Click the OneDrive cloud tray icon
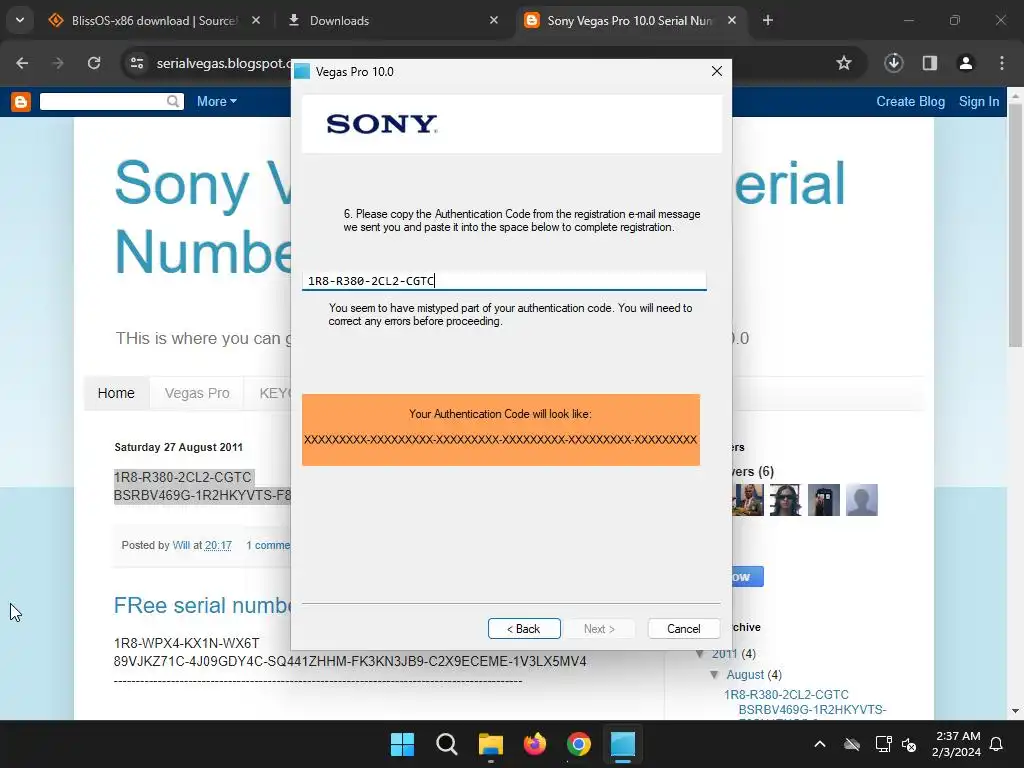The height and width of the screenshot is (768, 1024). pos(852,744)
